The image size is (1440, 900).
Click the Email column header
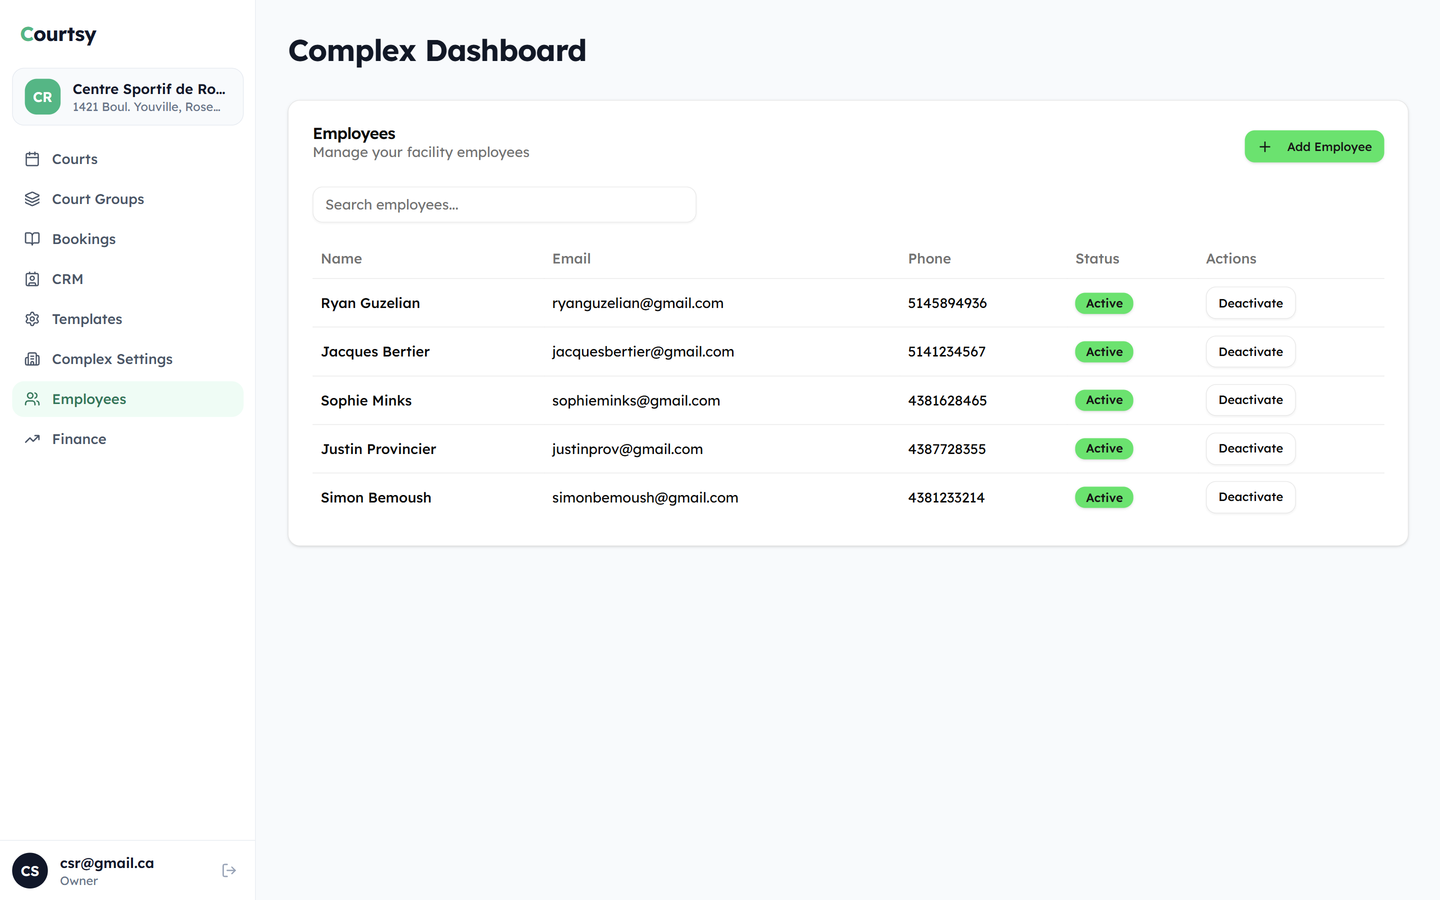571,259
